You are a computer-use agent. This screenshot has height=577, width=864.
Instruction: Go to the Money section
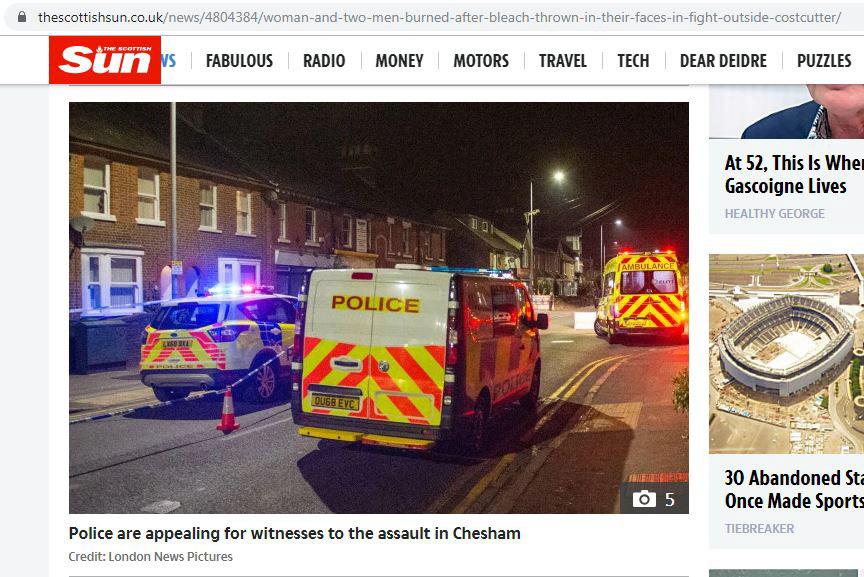399,61
